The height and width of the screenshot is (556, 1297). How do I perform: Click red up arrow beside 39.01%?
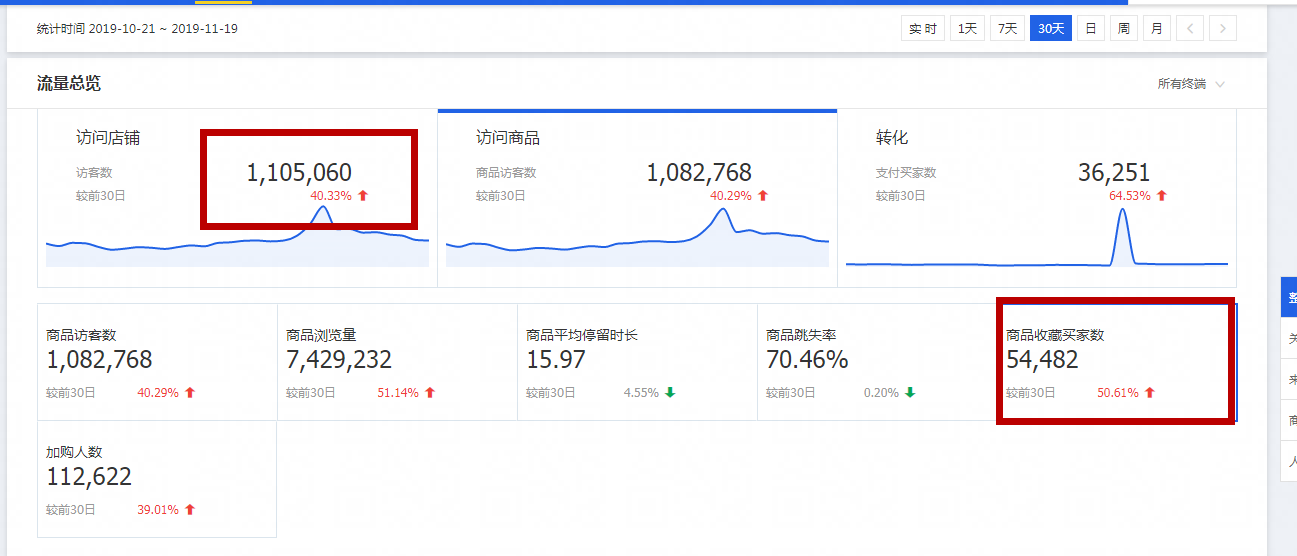[190, 510]
